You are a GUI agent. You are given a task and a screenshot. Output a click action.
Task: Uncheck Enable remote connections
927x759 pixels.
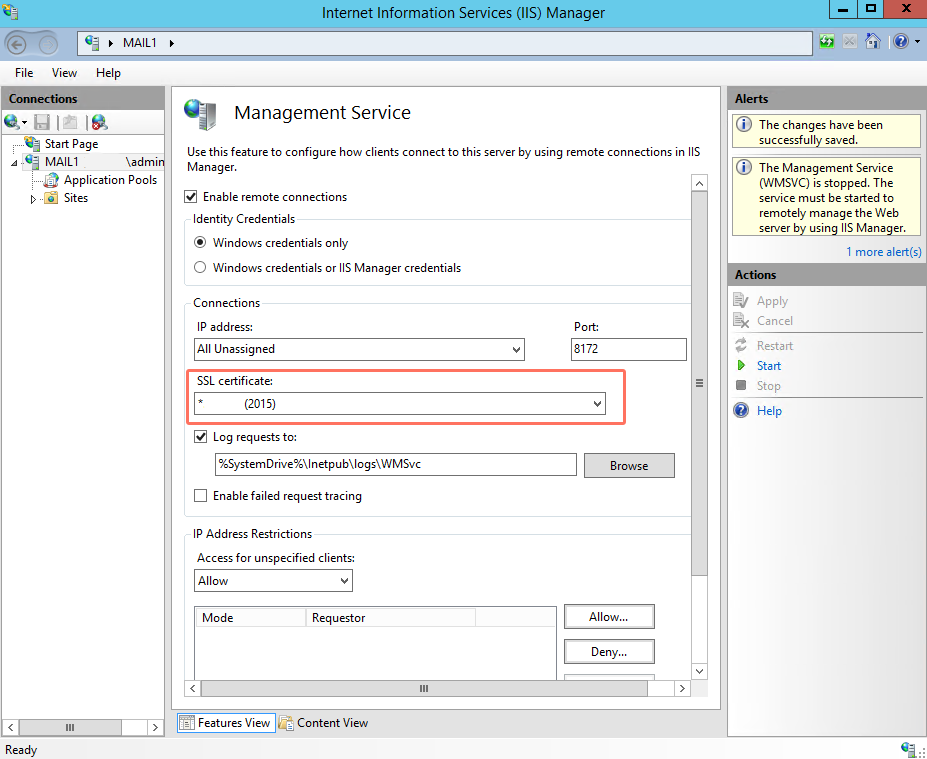[x=189, y=197]
